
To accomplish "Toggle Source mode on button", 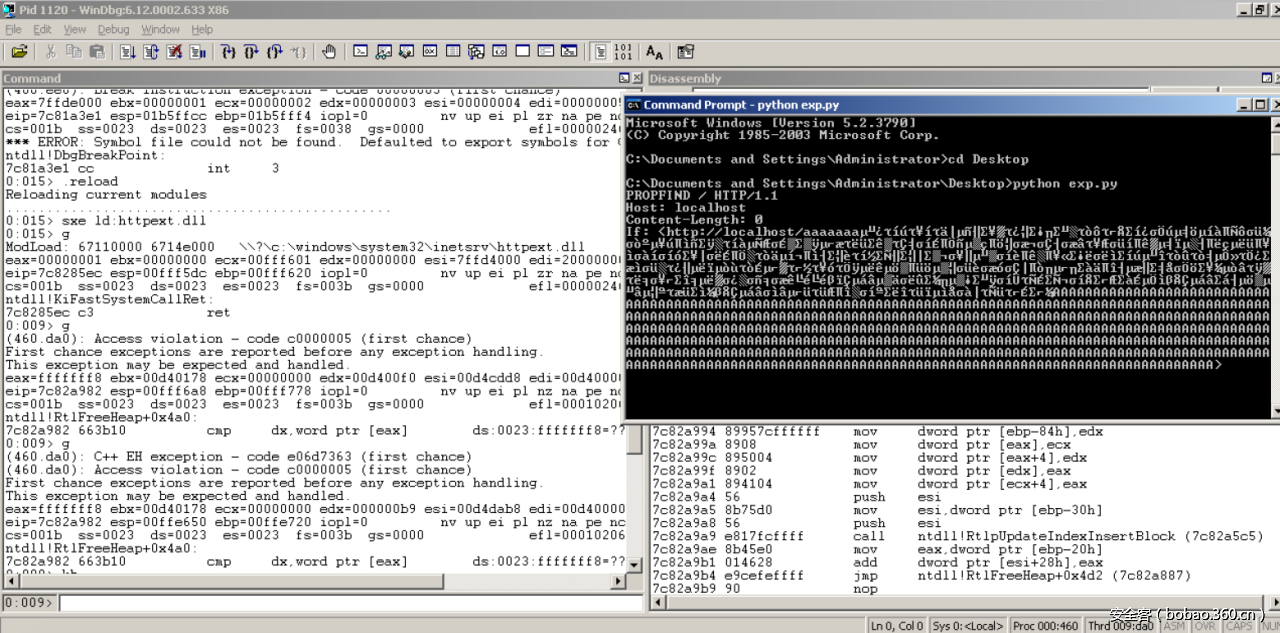I will pos(599,51).
